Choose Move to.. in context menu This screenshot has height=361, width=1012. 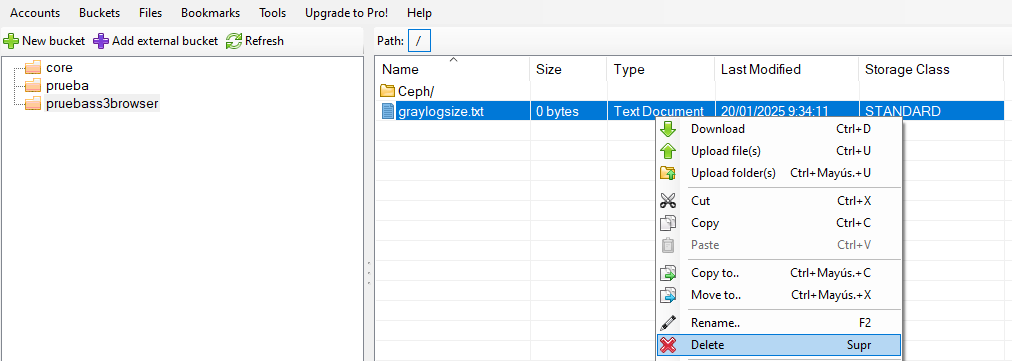(x=778, y=295)
